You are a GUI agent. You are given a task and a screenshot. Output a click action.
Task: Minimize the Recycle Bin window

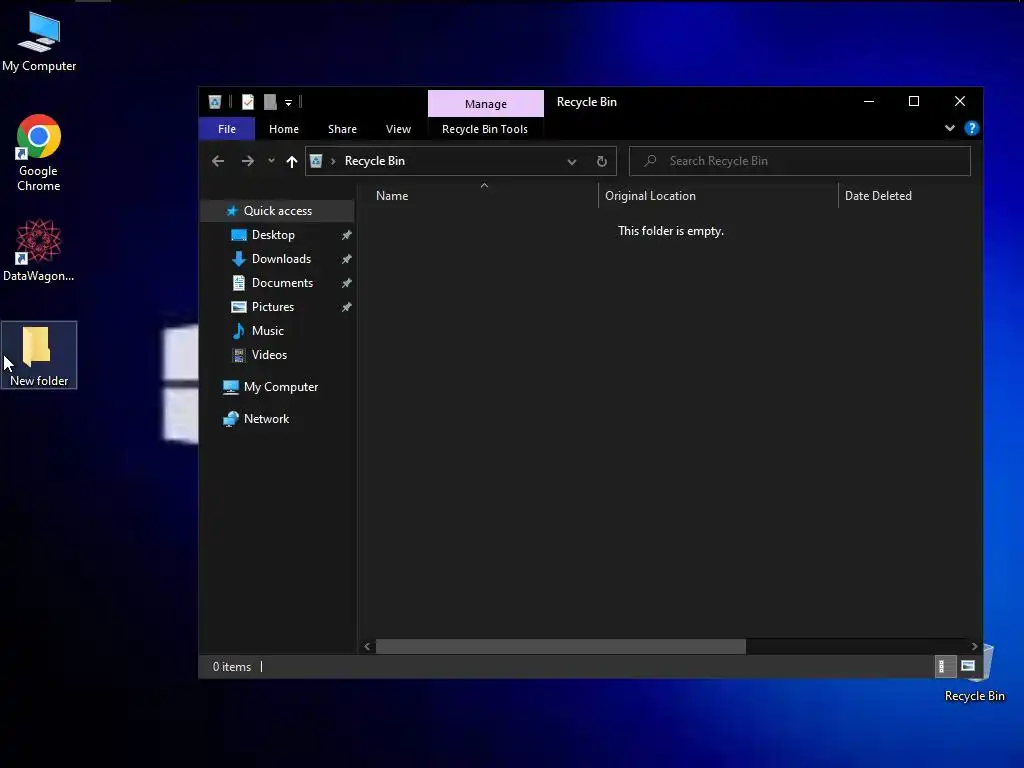point(869,102)
